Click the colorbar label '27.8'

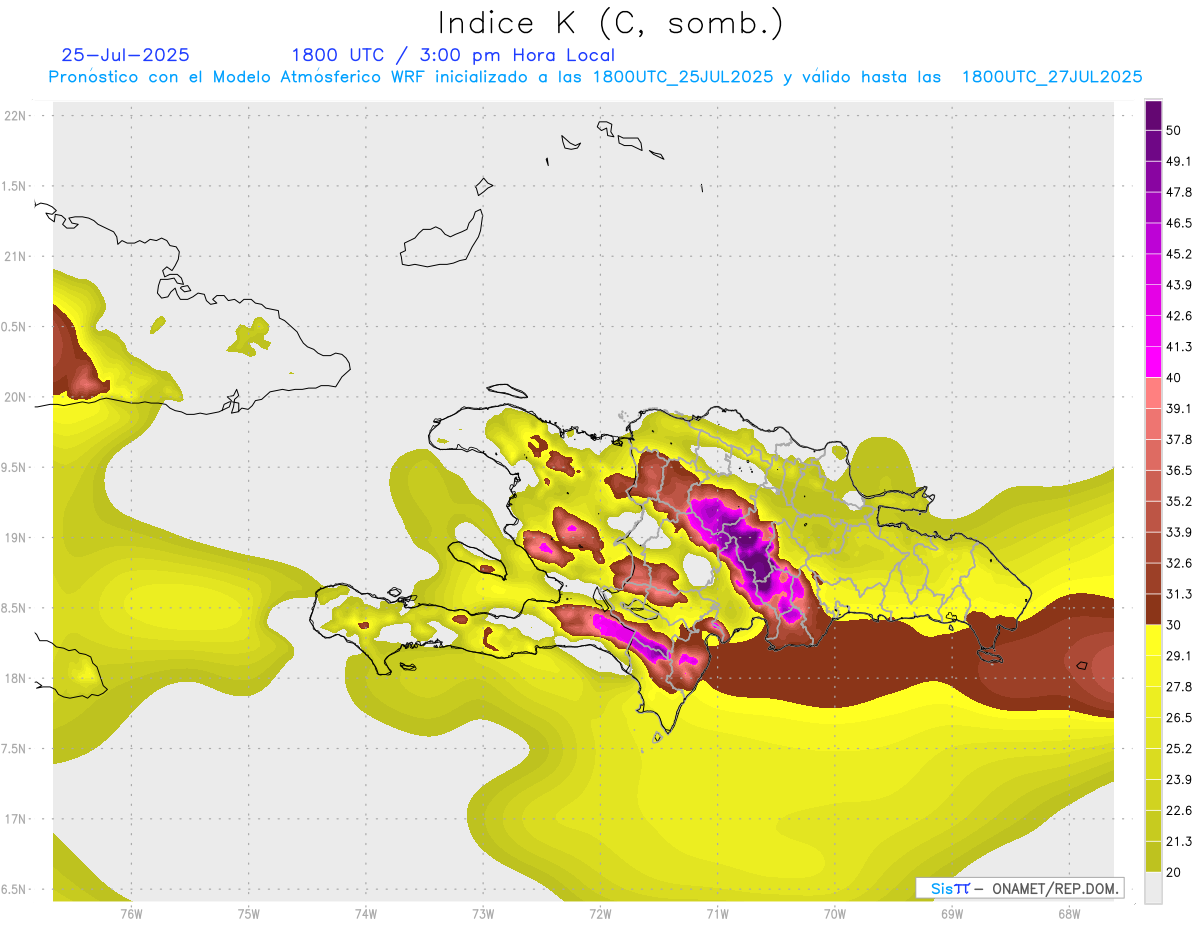coord(1179,687)
